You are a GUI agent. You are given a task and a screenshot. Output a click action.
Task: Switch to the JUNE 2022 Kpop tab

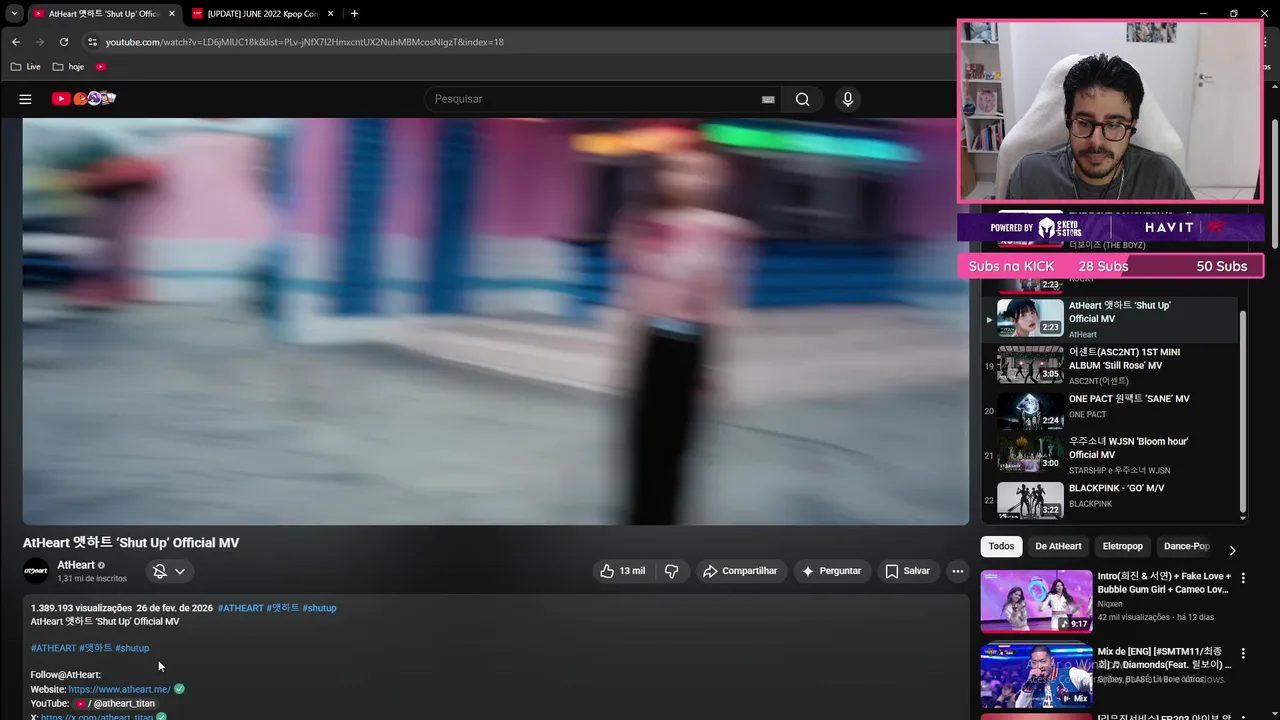263,13
